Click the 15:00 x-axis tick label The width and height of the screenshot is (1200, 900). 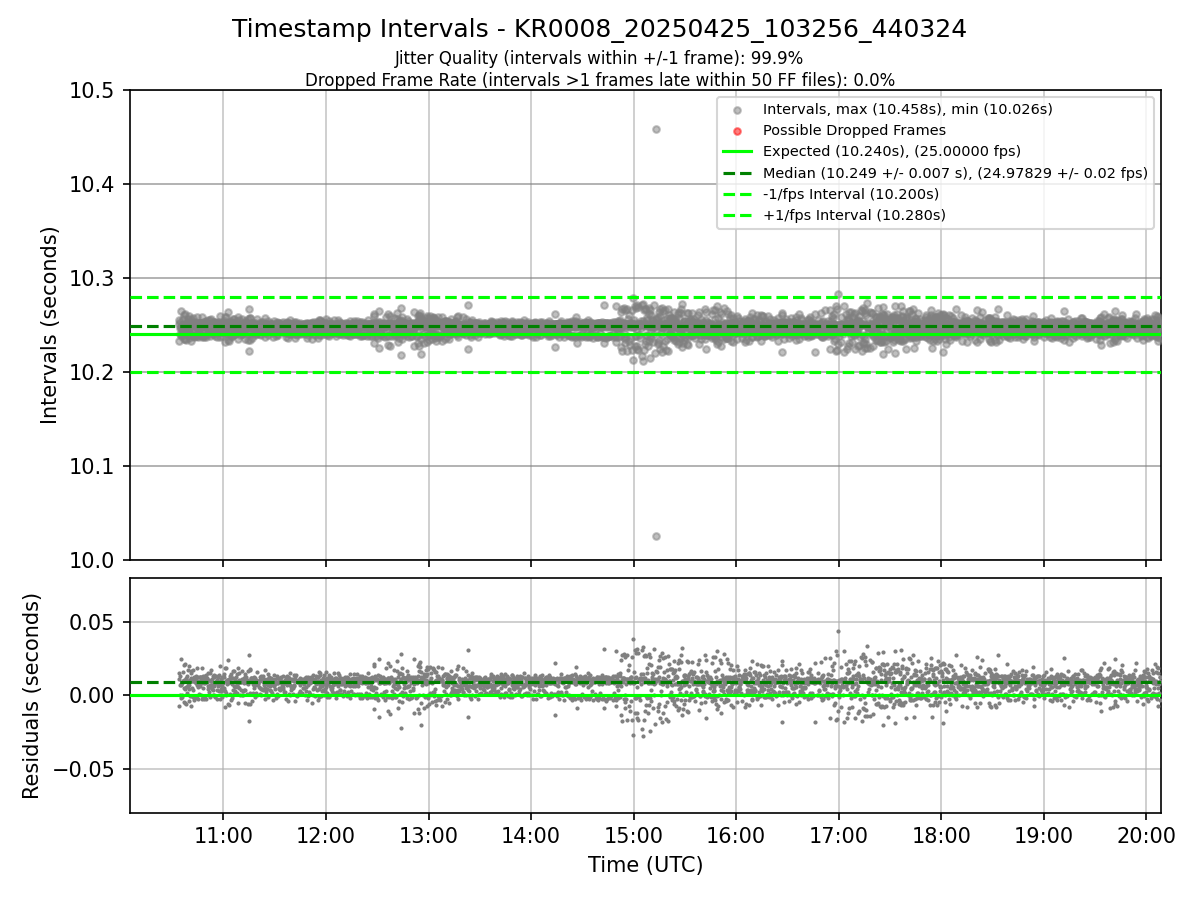click(x=633, y=835)
